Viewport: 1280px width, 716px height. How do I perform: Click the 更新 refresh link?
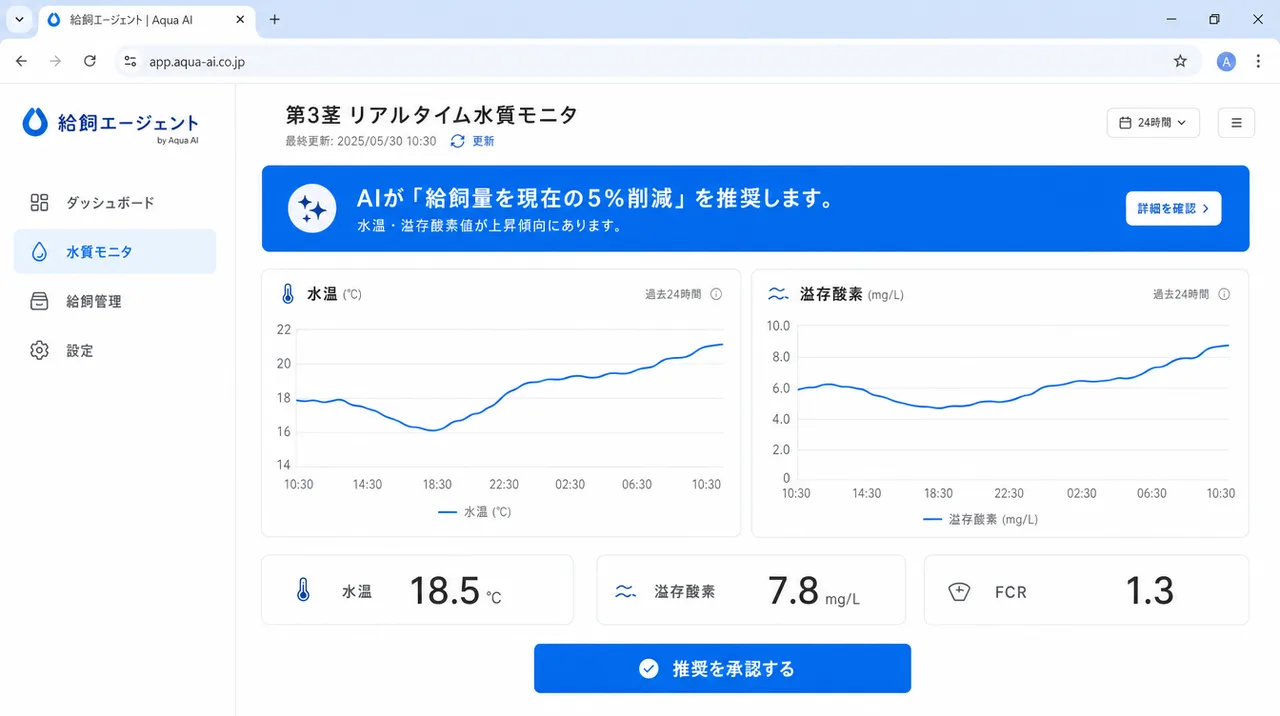(x=483, y=141)
